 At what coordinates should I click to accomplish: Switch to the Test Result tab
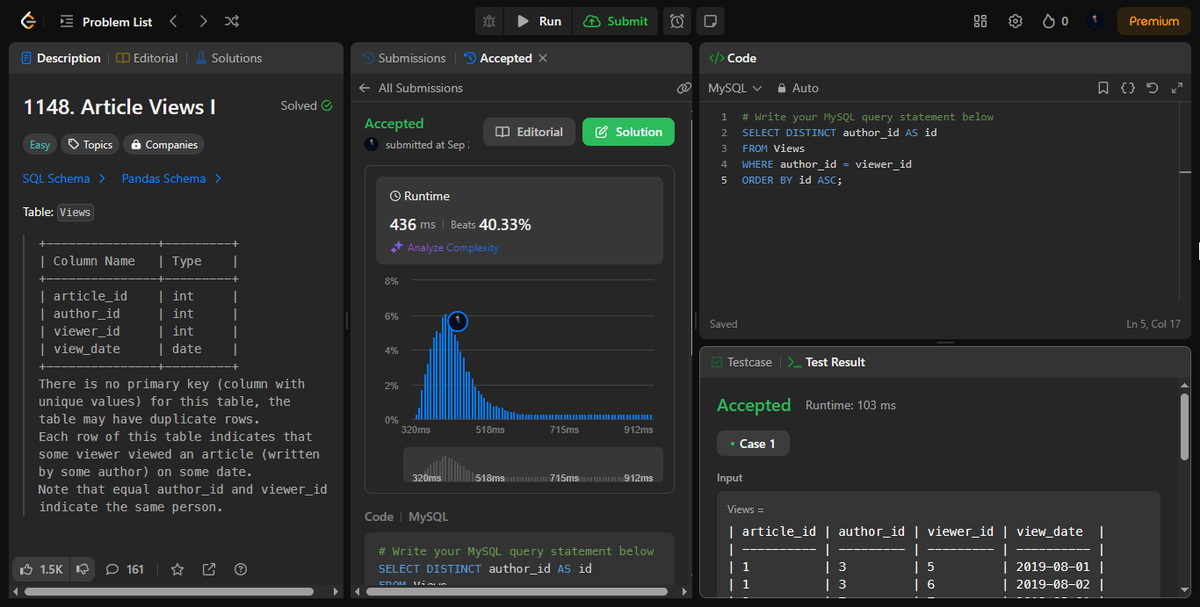pos(826,362)
